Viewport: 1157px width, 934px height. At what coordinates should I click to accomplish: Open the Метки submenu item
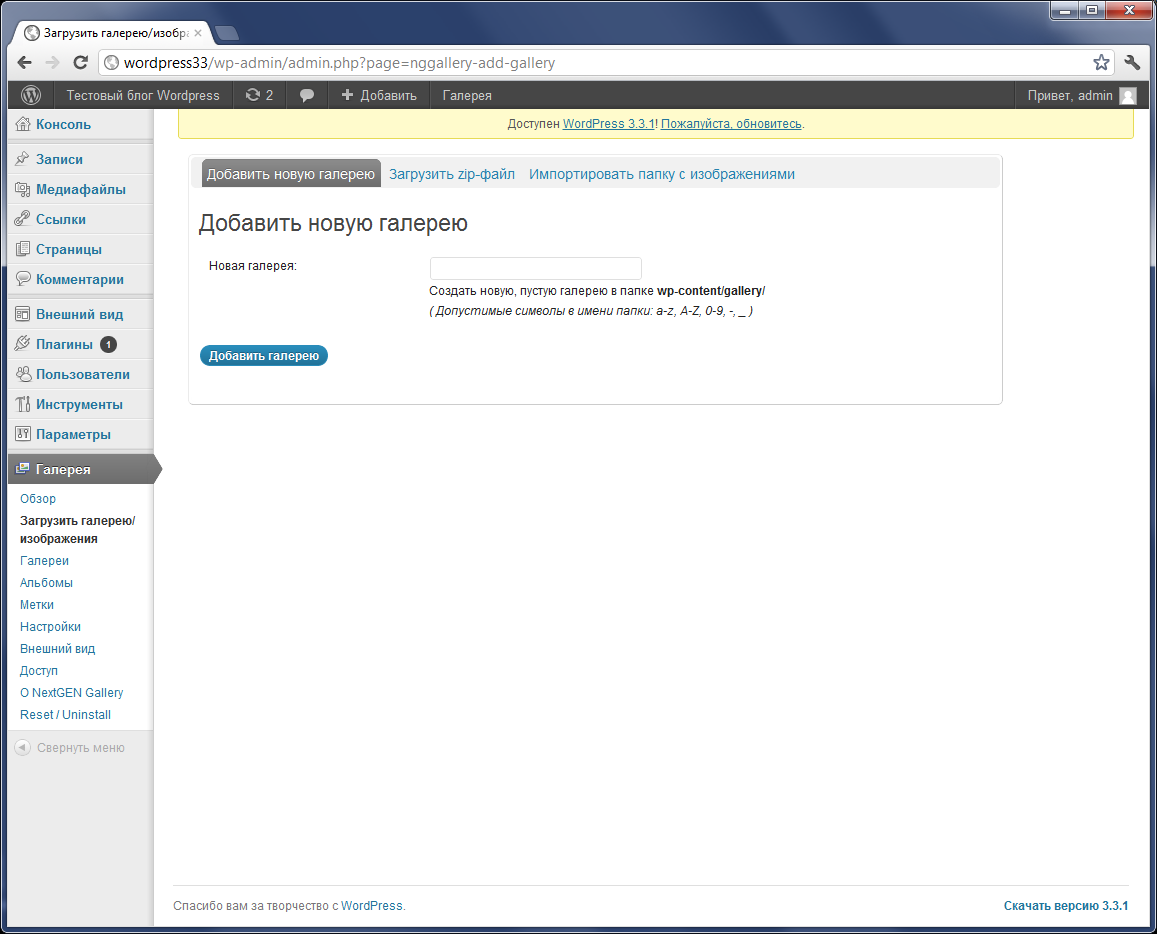[37, 605]
